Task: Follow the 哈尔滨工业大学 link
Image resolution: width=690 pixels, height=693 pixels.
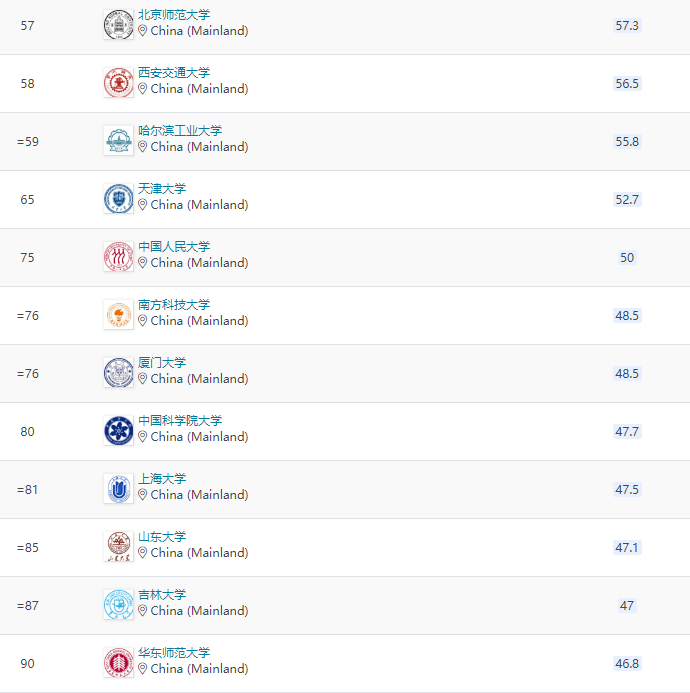Action: click(x=180, y=130)
